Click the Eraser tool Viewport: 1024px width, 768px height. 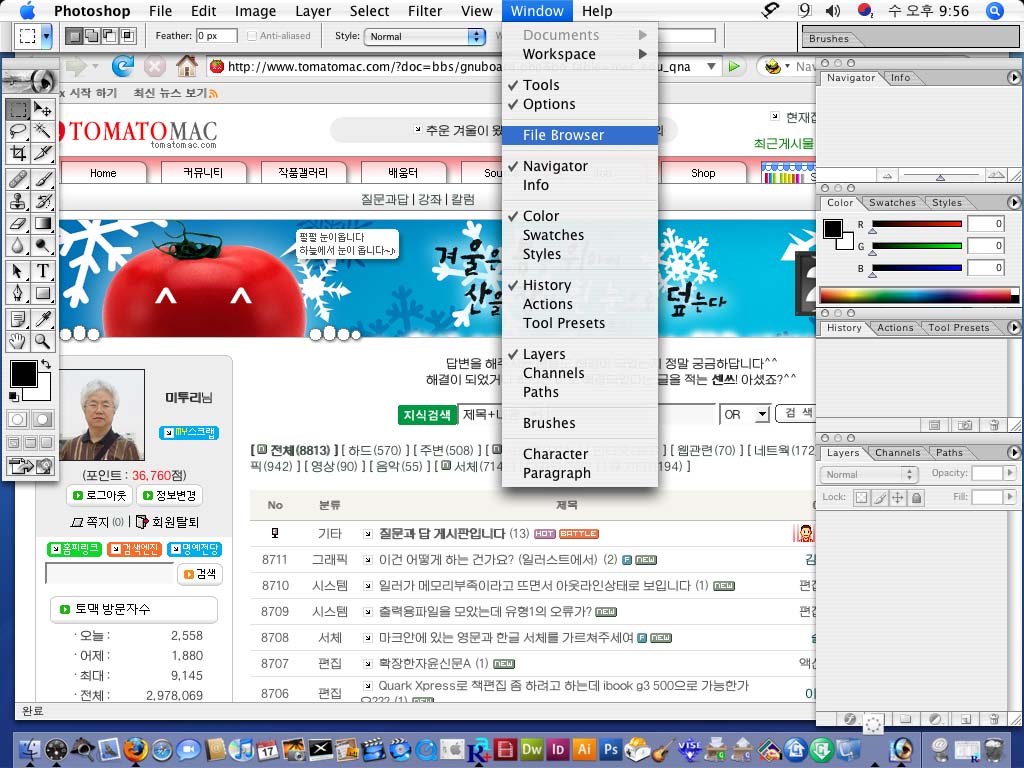pyautogui.click(x=18, y=224)
